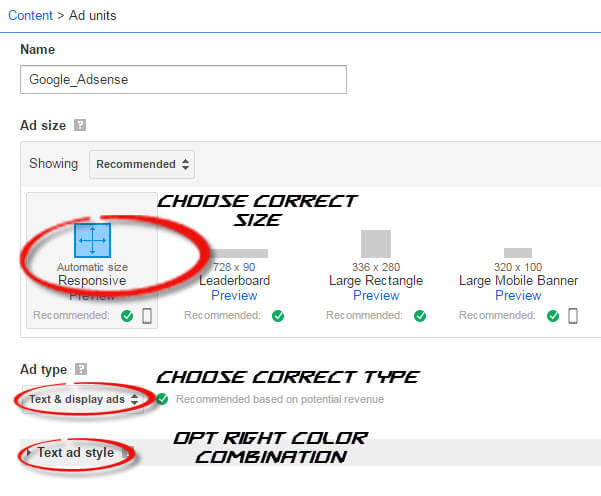Click the green checkmark under Large Mobile Banner
This screenshot has height=496, width=601.
[x=553, y=316]
